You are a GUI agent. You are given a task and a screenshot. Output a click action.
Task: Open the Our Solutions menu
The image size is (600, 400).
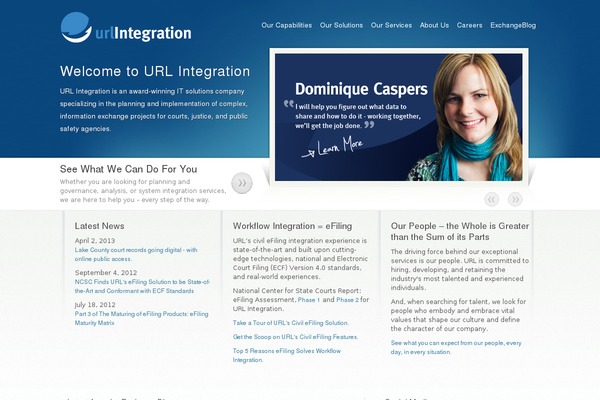(341, 25)
